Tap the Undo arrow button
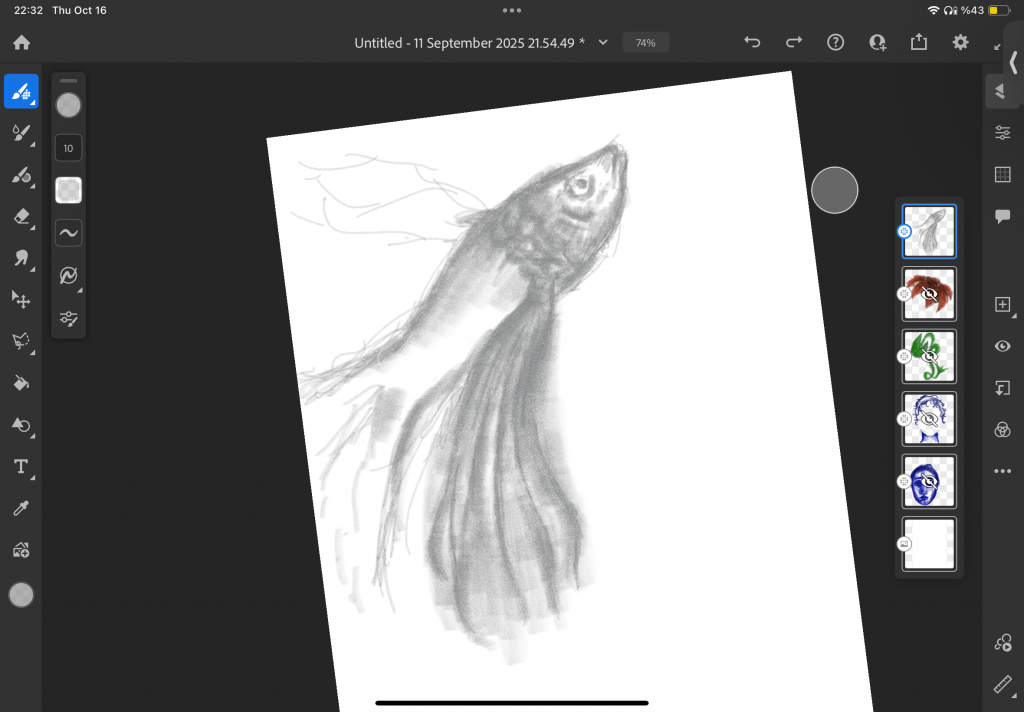This screenshot has width=1024, height=712. pyautogui.click(x=752, y=42)
